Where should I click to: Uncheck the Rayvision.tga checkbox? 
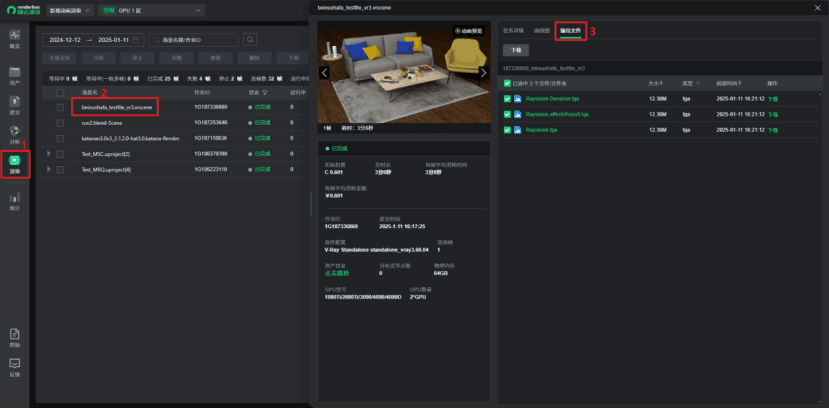pyautogui.click(x=508, y=129)
